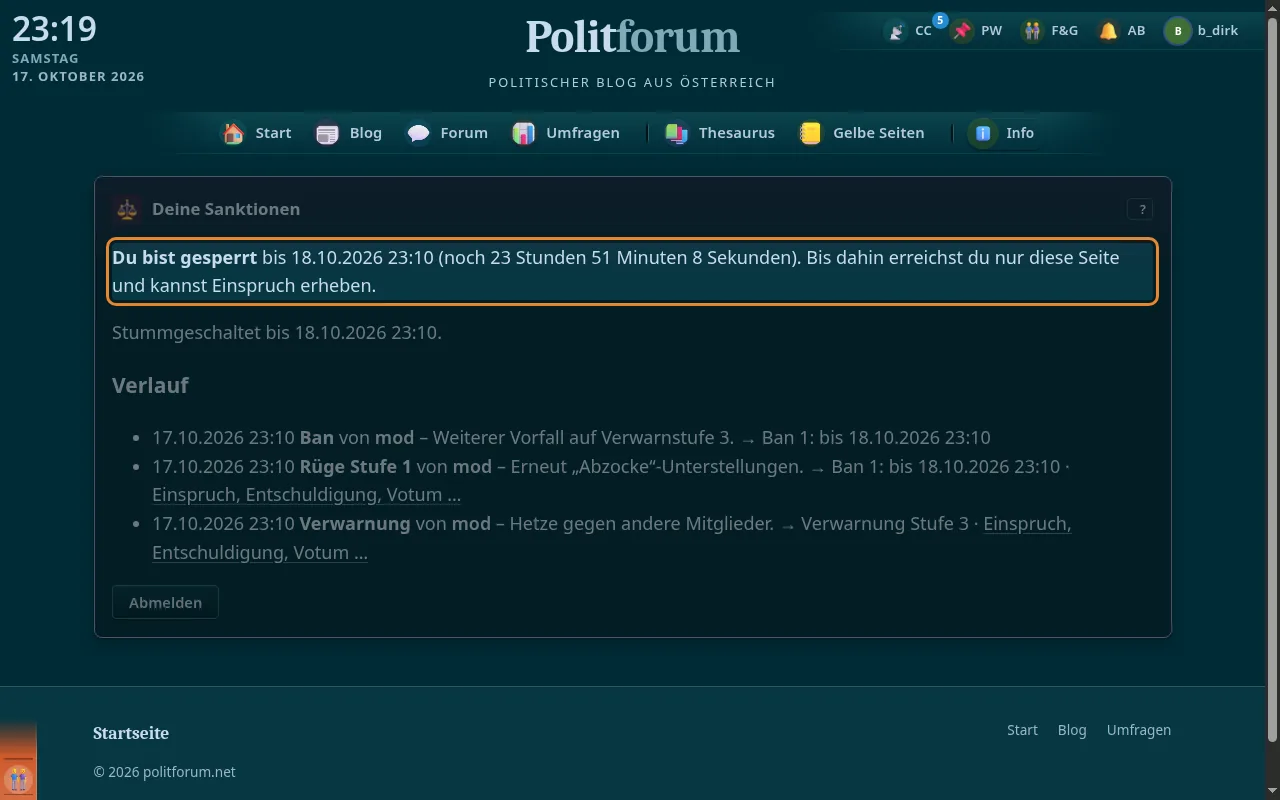Go to the Politforum logo home link
The width and height of the screenshot is (1280, 800).
(632, 37)
